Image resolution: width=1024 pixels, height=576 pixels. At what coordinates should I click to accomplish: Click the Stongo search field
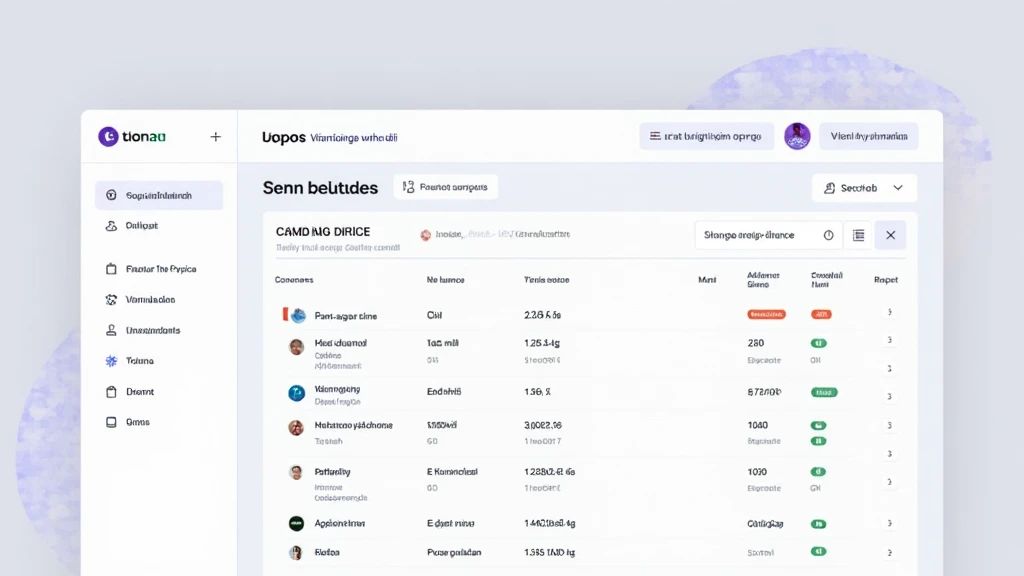tap(767, 235)
